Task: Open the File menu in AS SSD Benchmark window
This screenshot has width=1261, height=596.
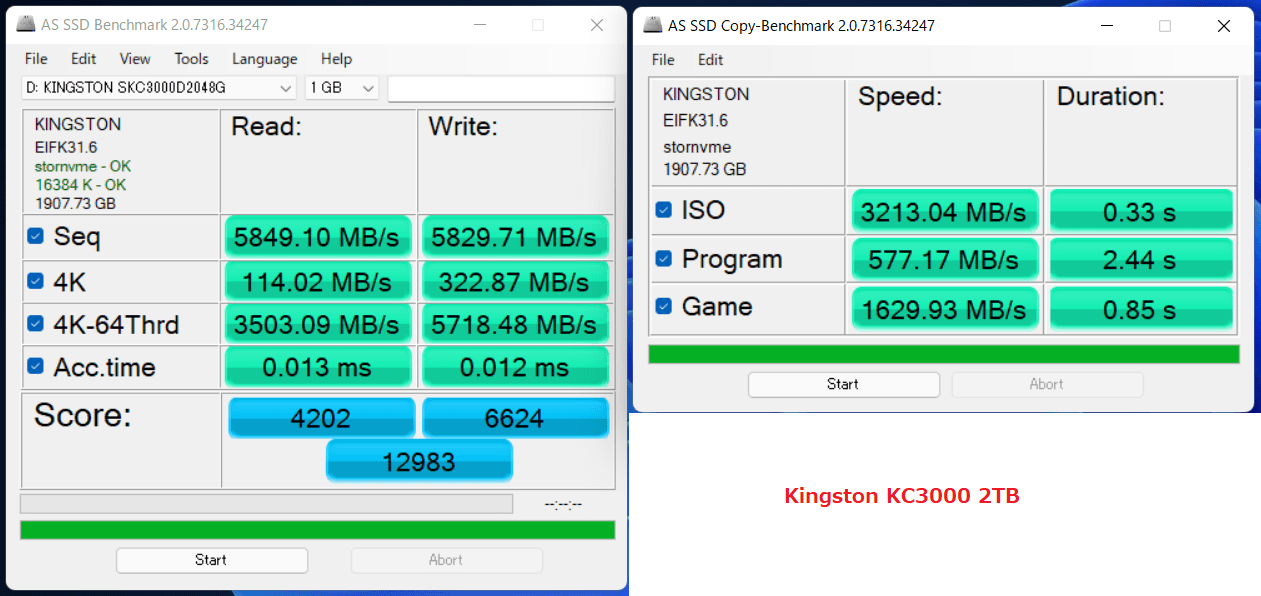Action: (36, 59)
